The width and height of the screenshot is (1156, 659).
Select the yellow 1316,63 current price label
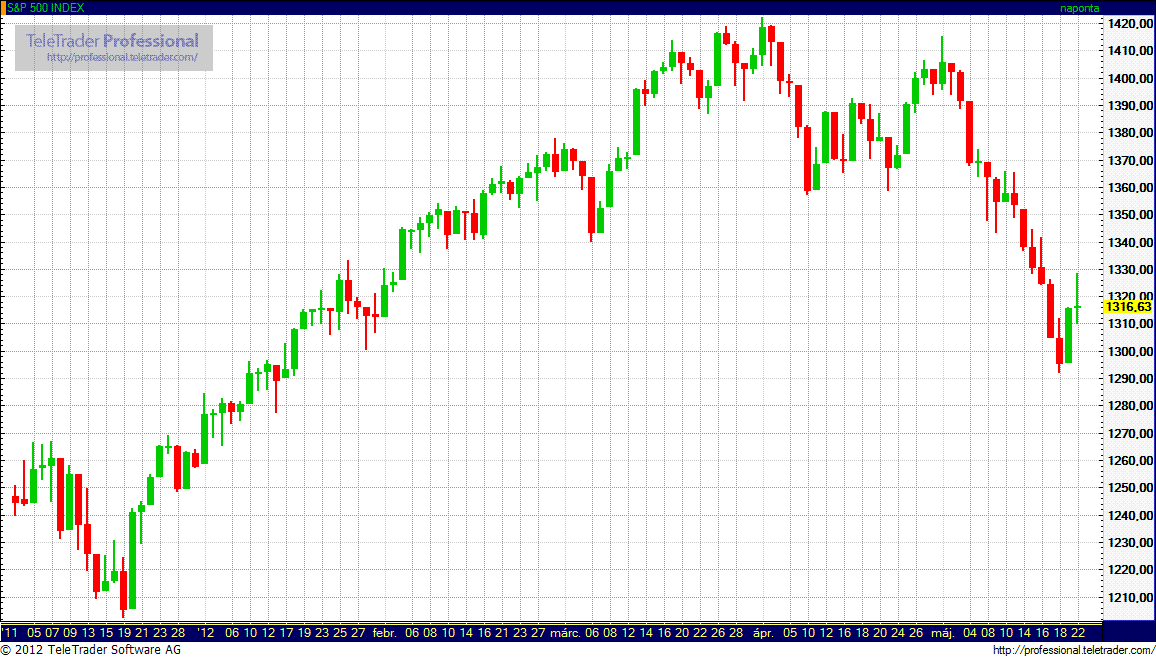coord(1130,307)
